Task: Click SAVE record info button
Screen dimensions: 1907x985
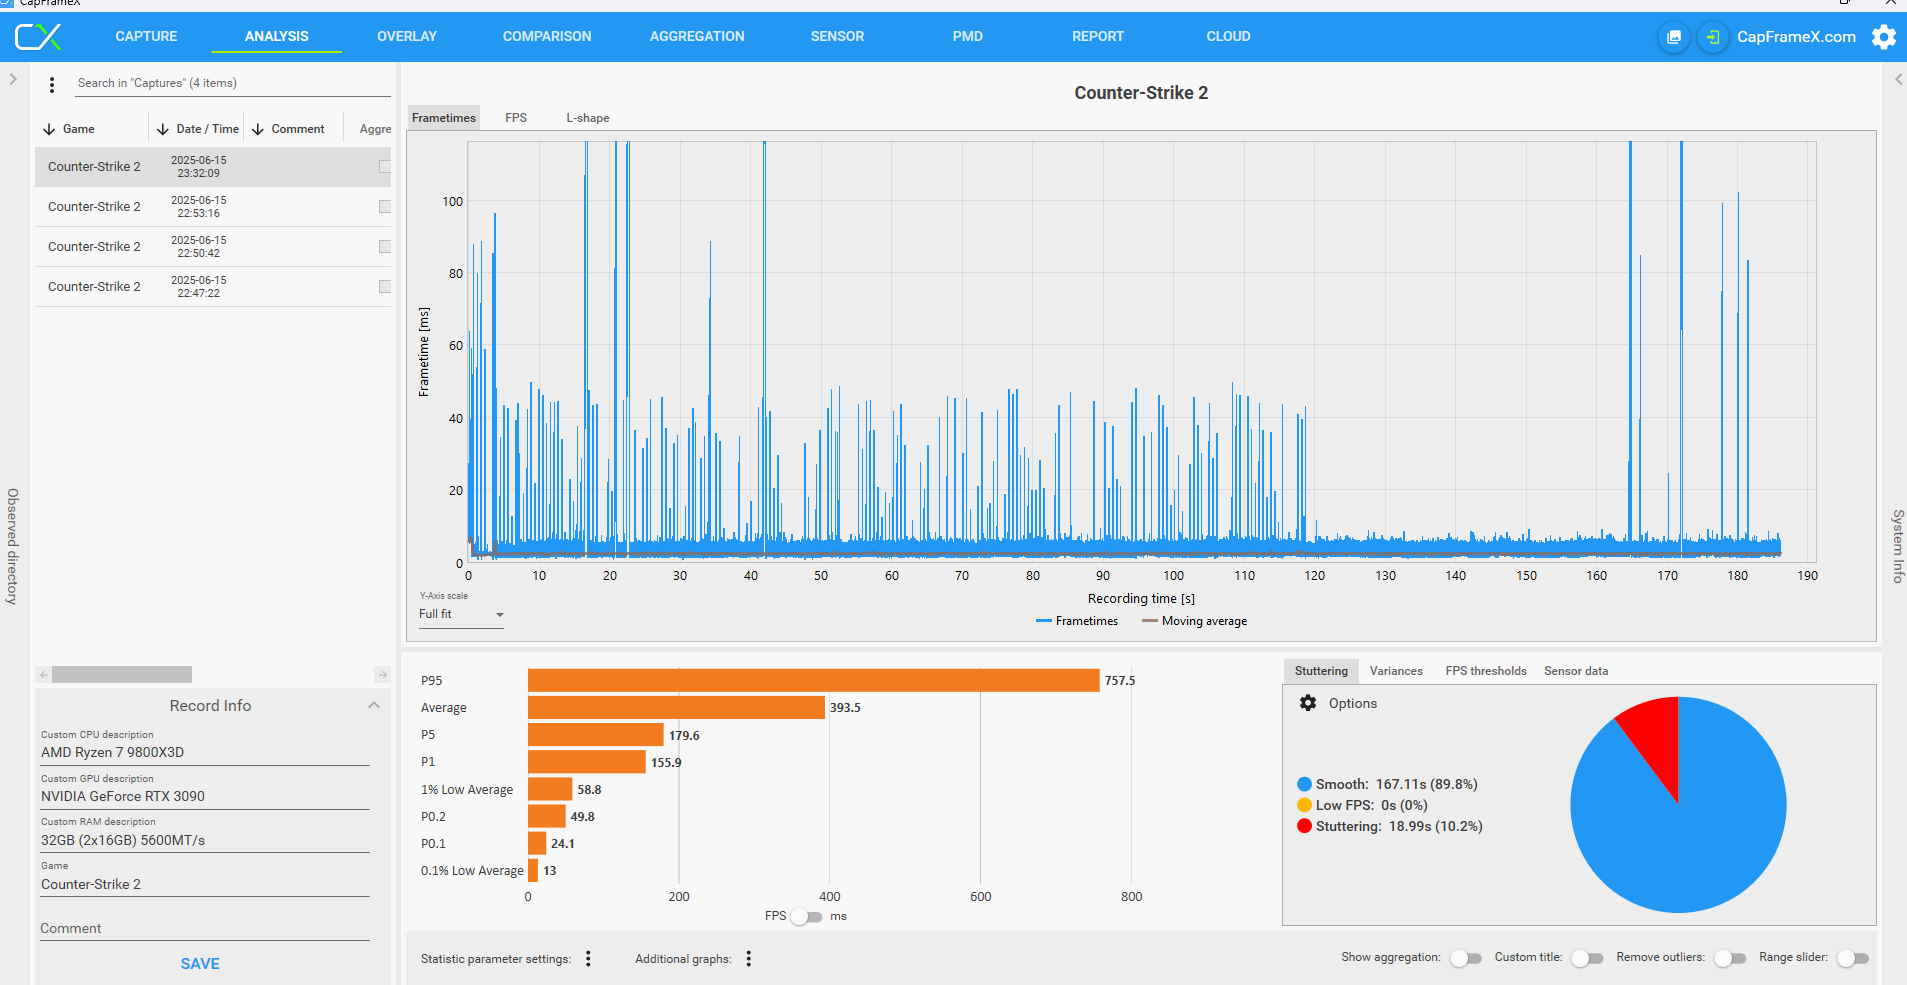Action: click(200, 964)
